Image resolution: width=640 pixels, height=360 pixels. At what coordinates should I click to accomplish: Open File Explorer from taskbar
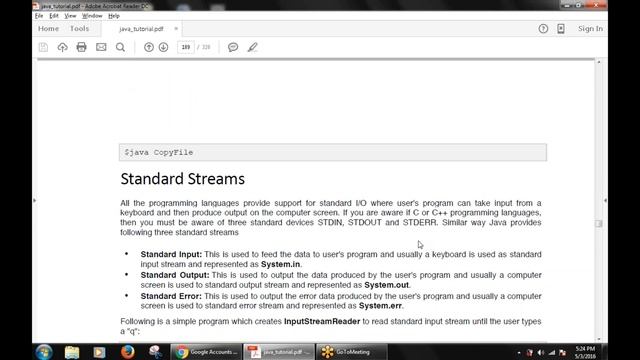(72, 352)
